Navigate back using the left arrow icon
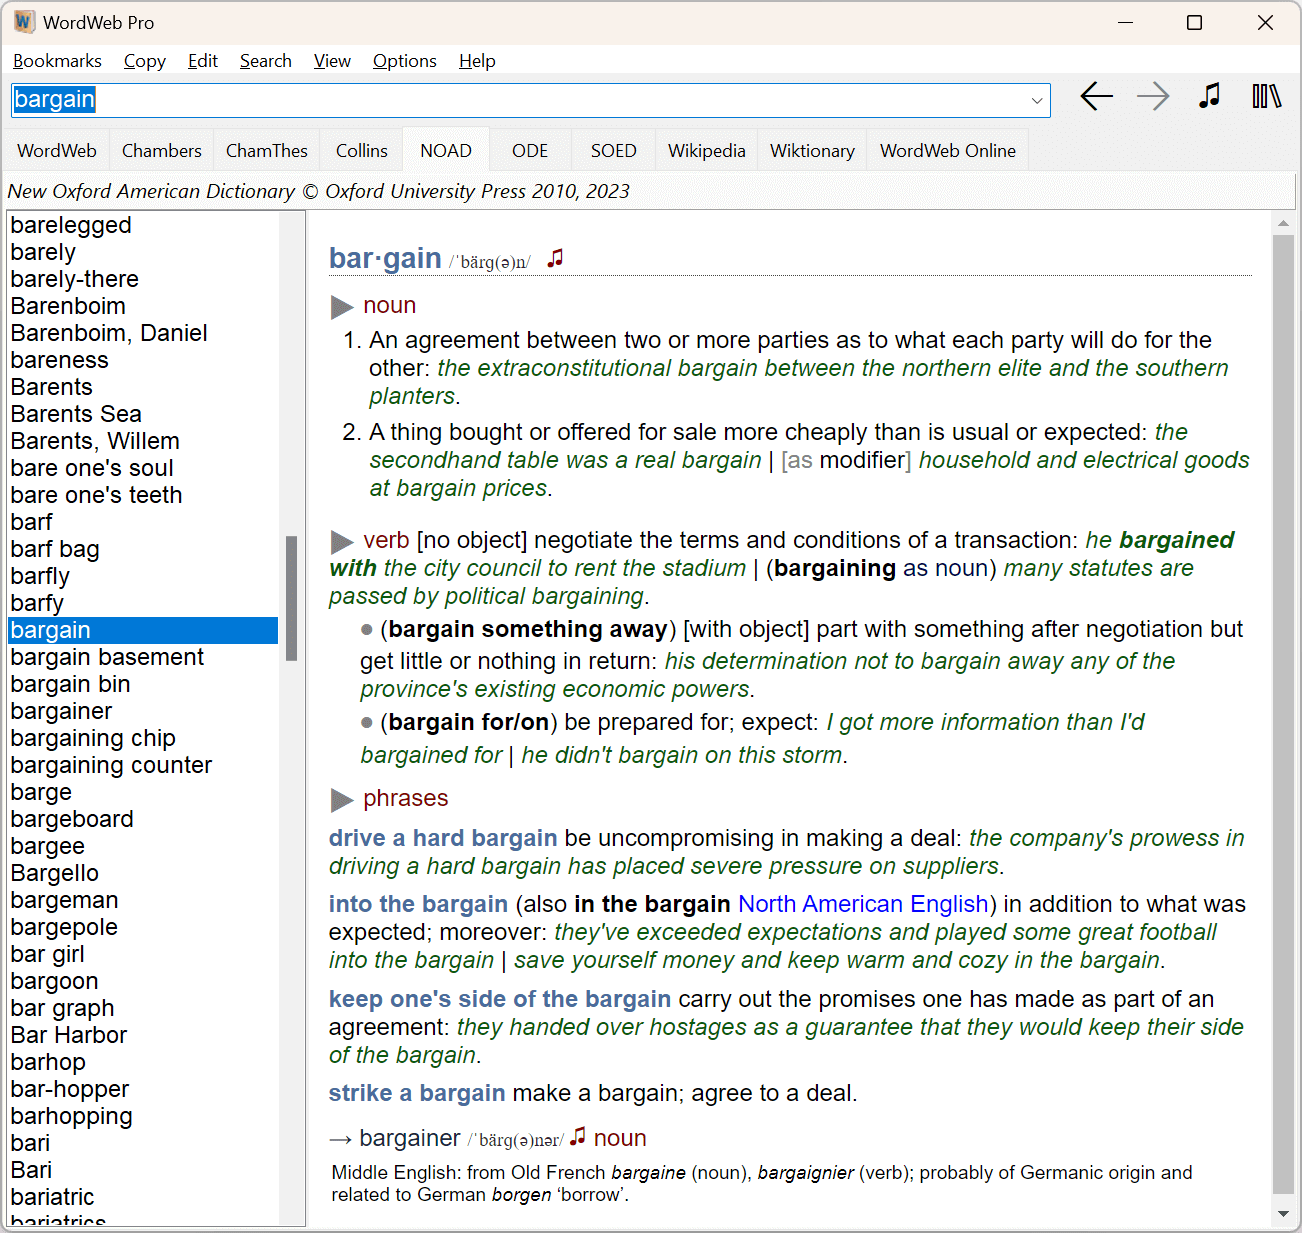The height and width of the screenshot is (1233, 1302). tap(1096, 96)
